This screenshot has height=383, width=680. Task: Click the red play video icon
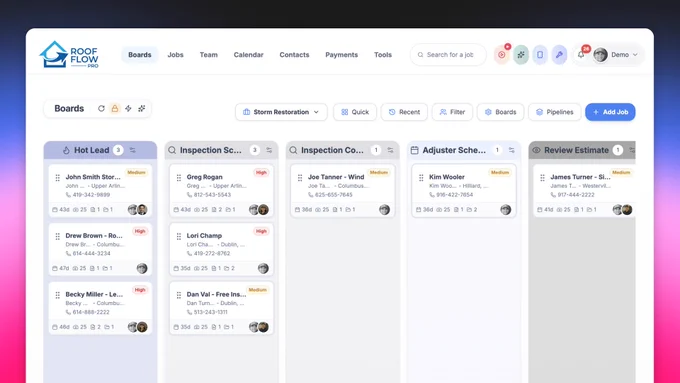[x=502, y=55]
